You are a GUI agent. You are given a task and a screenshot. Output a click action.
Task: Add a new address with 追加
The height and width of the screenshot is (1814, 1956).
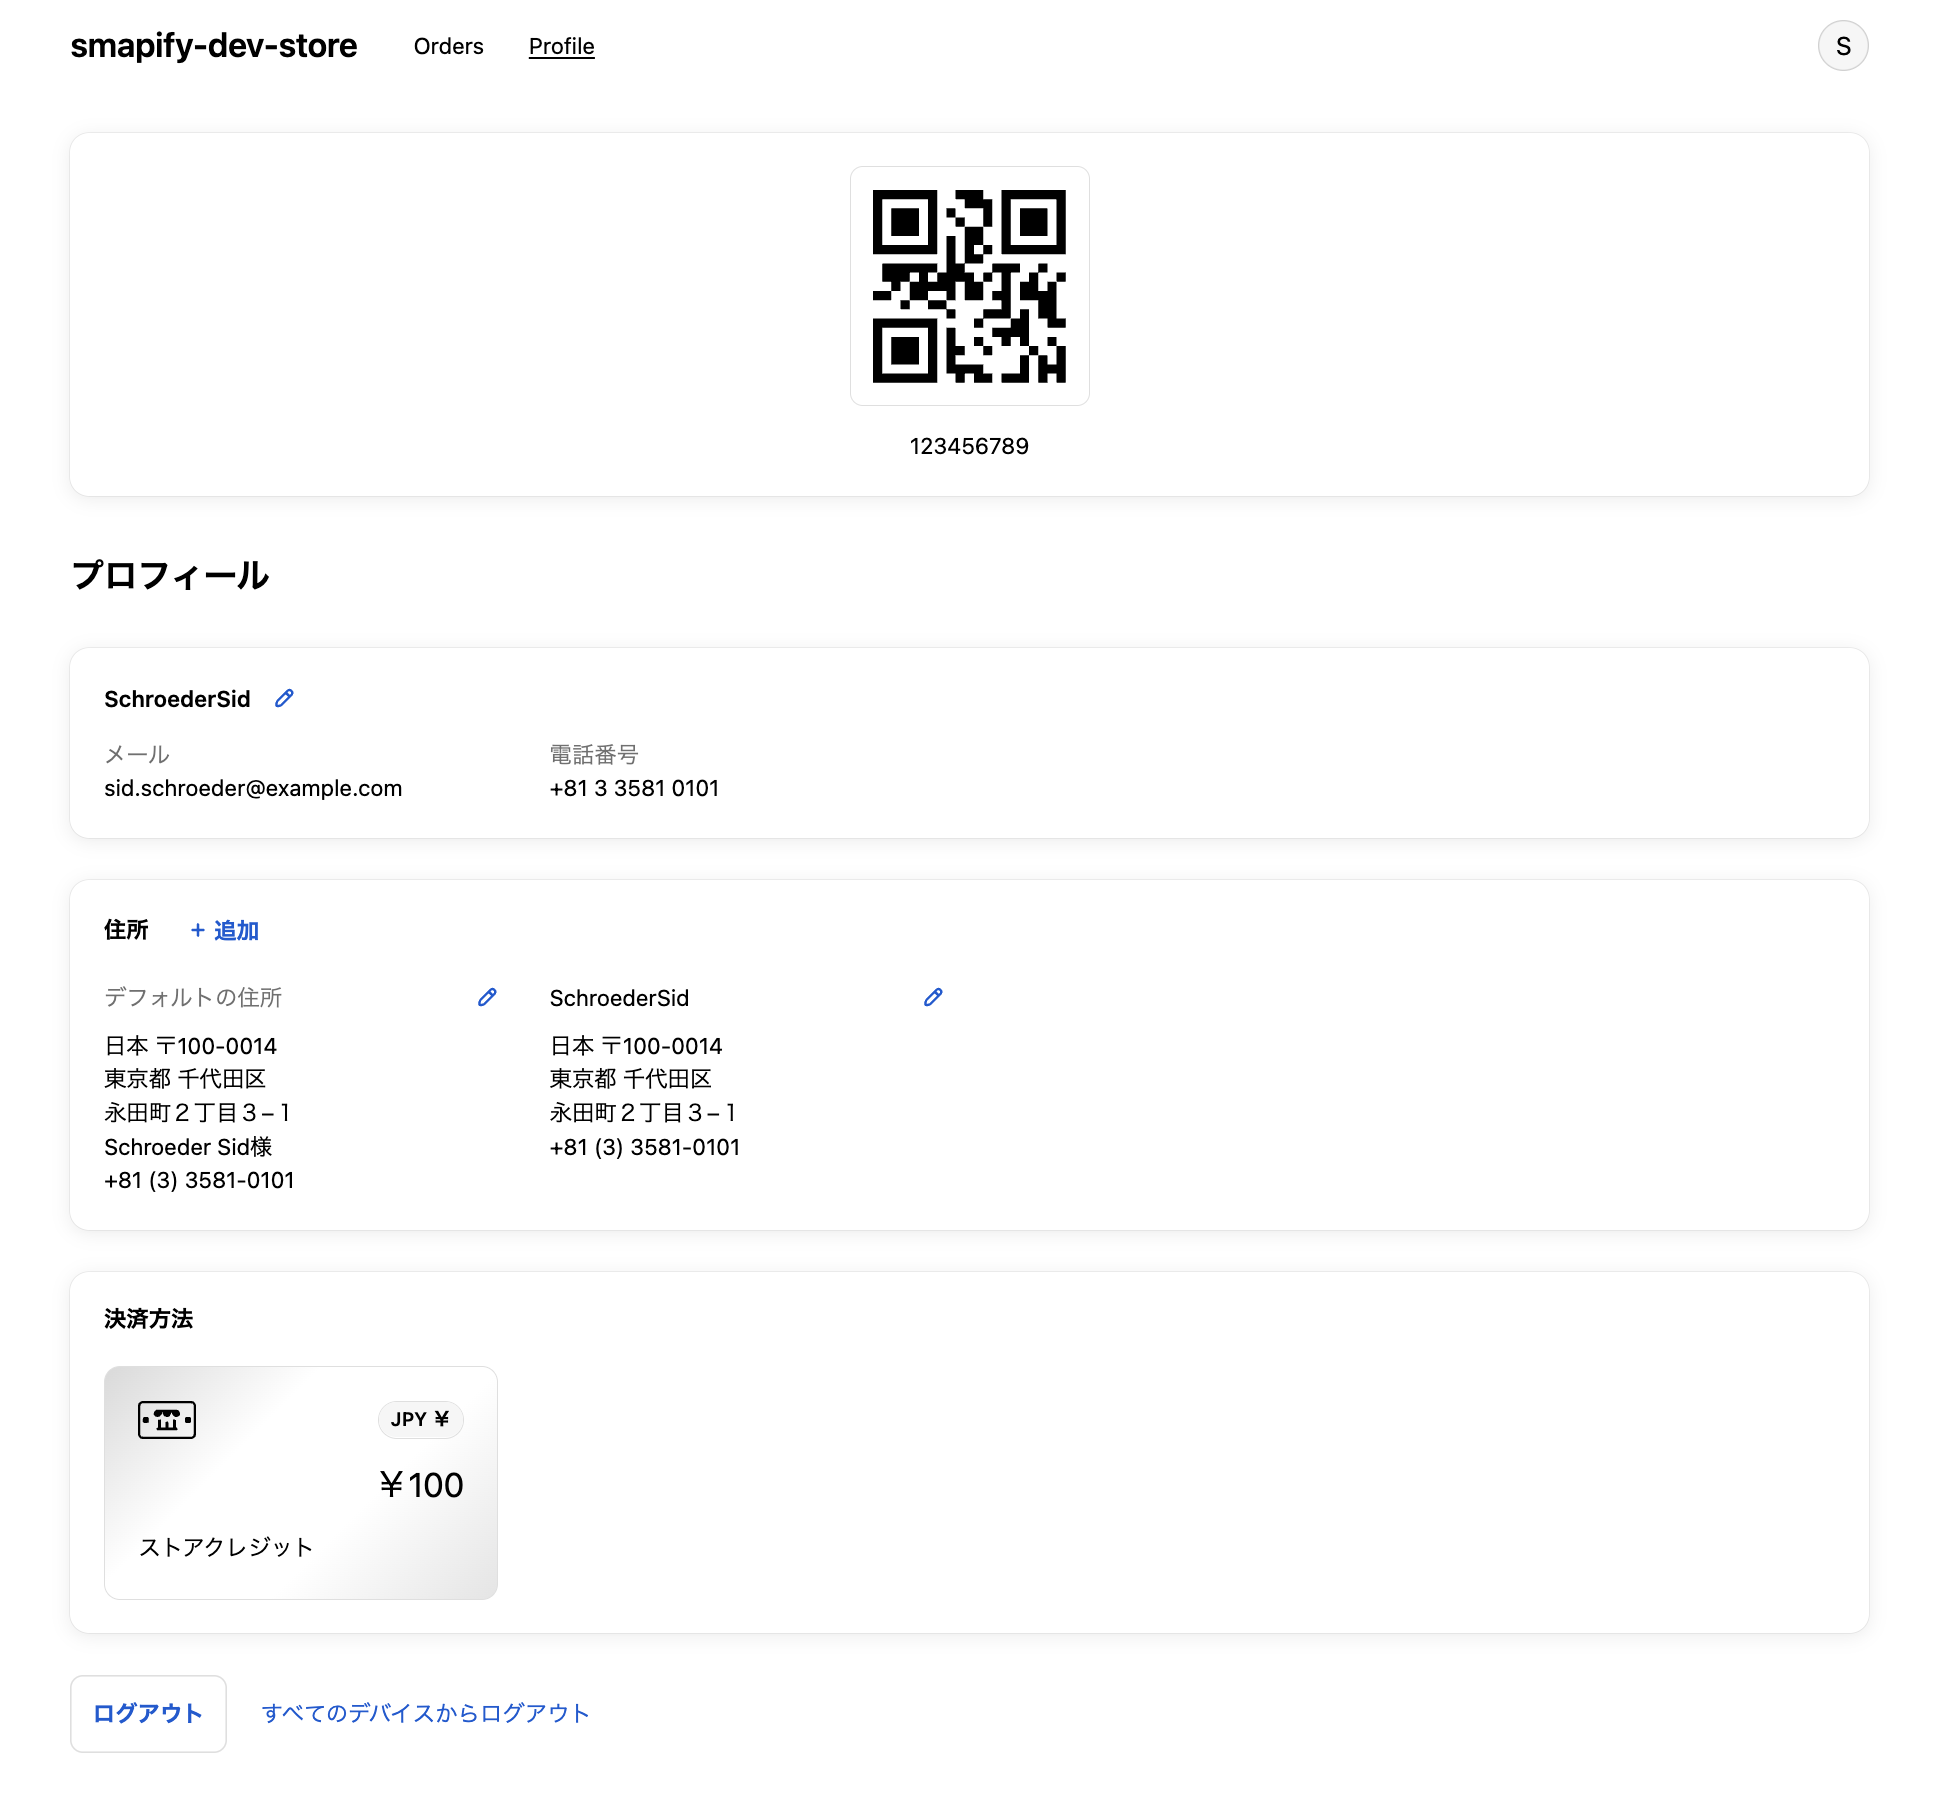(x=225, y=931)
